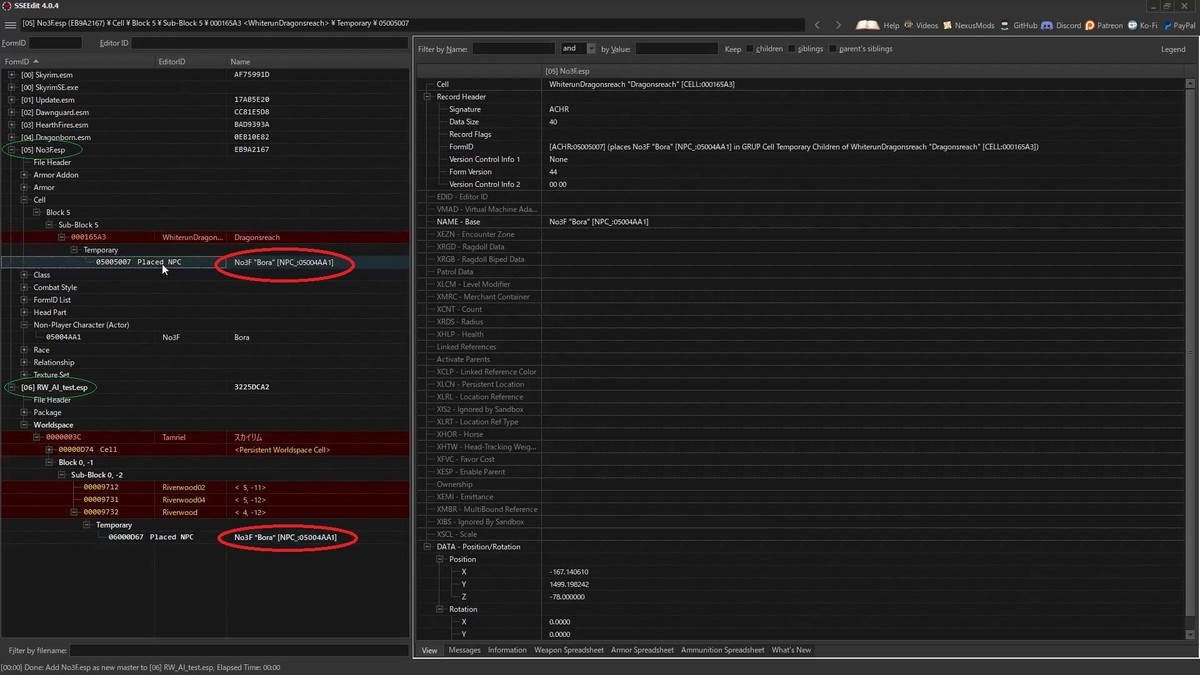Select the 05005007 Placed NPC record

(x=204, y=262)
